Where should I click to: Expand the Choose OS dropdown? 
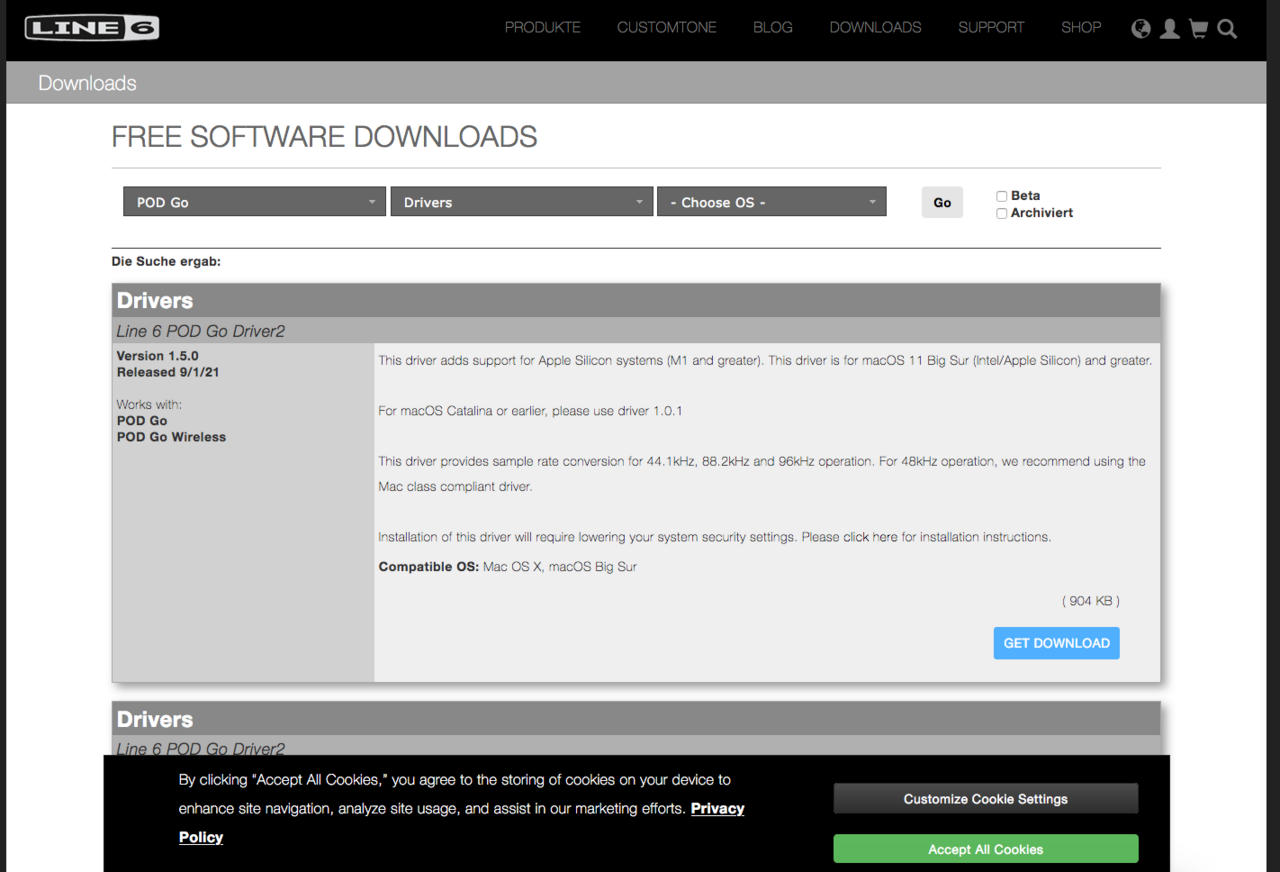(771, 202)
